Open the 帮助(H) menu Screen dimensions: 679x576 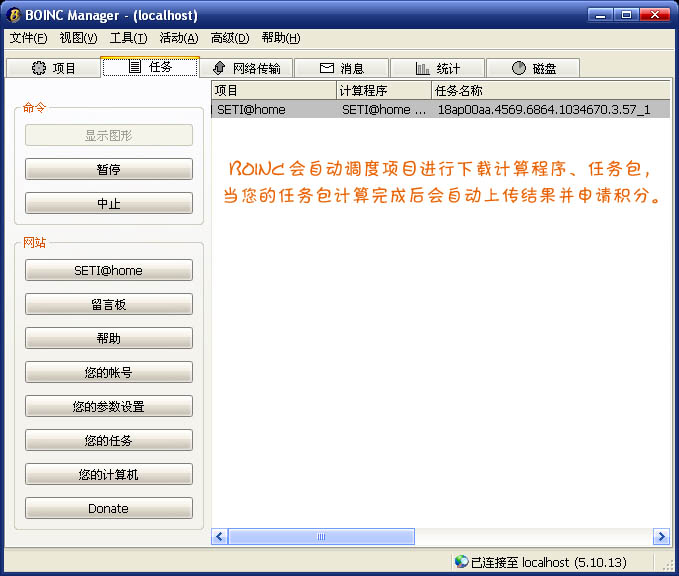pyautogui.click(x=281, y=38)
